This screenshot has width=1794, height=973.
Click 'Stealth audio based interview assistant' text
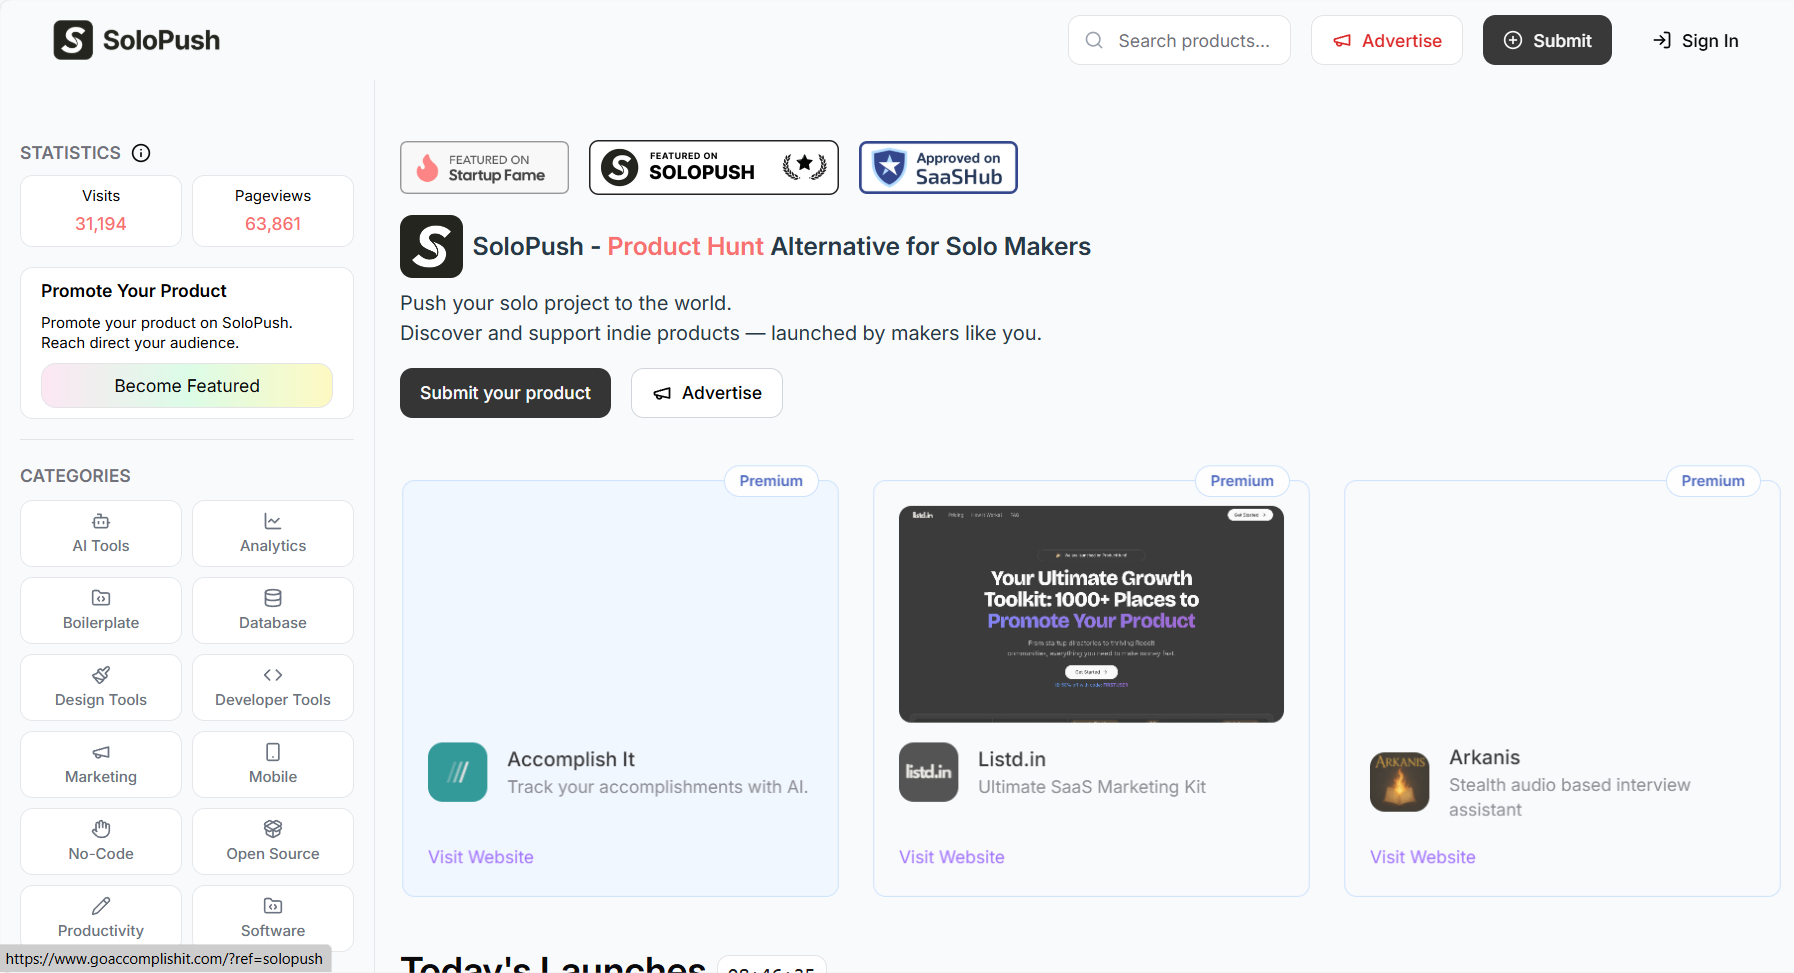pos(1570,797)
